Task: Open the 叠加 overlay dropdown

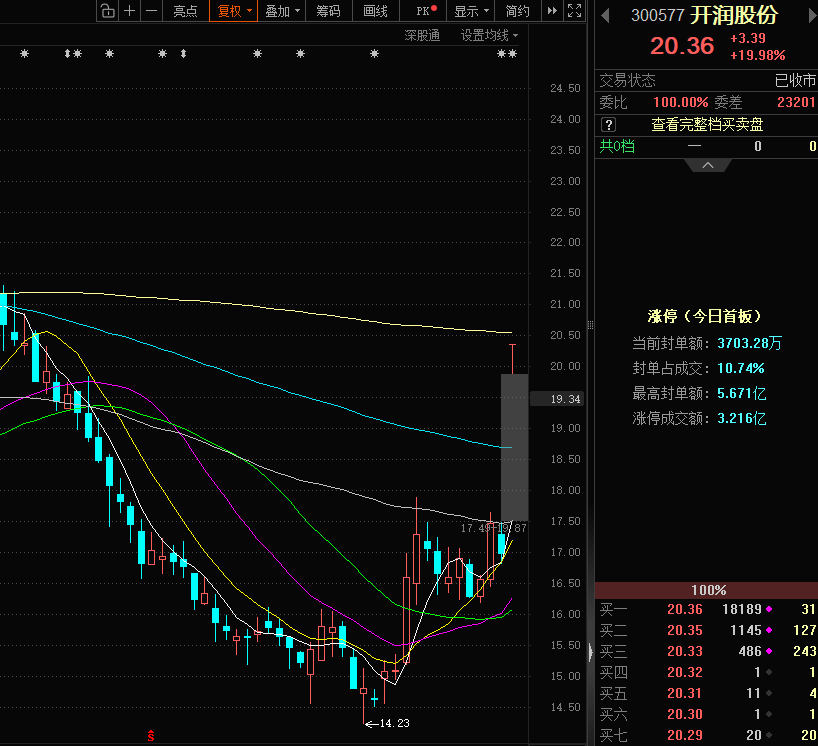Action: click(282, 11)
